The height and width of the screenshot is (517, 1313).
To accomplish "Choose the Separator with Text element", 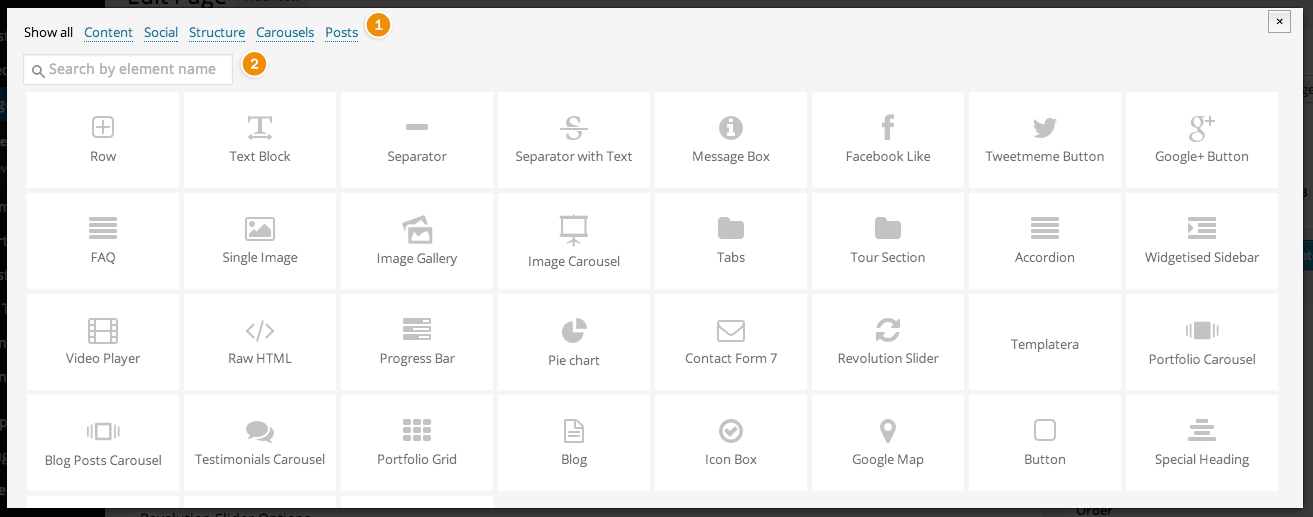I will tap(574, 139).
